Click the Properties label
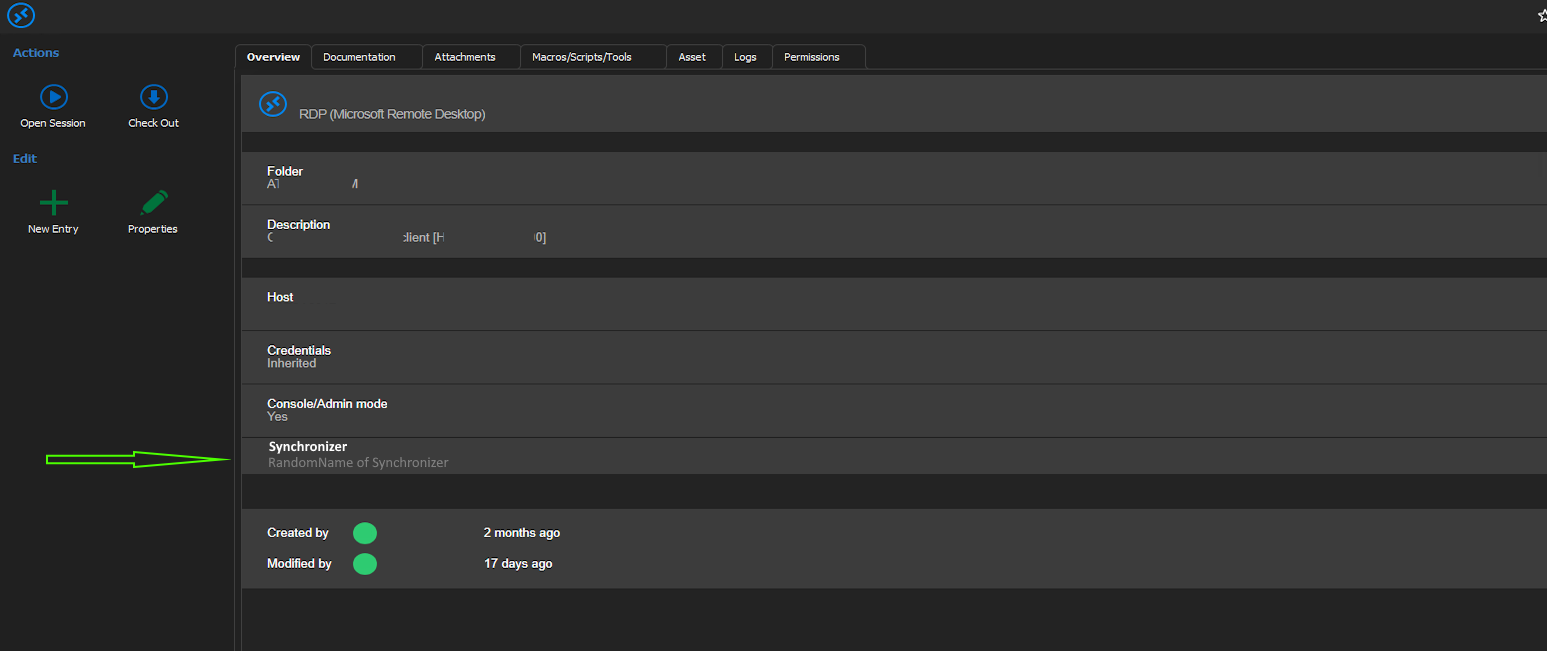 coord(153,229)
